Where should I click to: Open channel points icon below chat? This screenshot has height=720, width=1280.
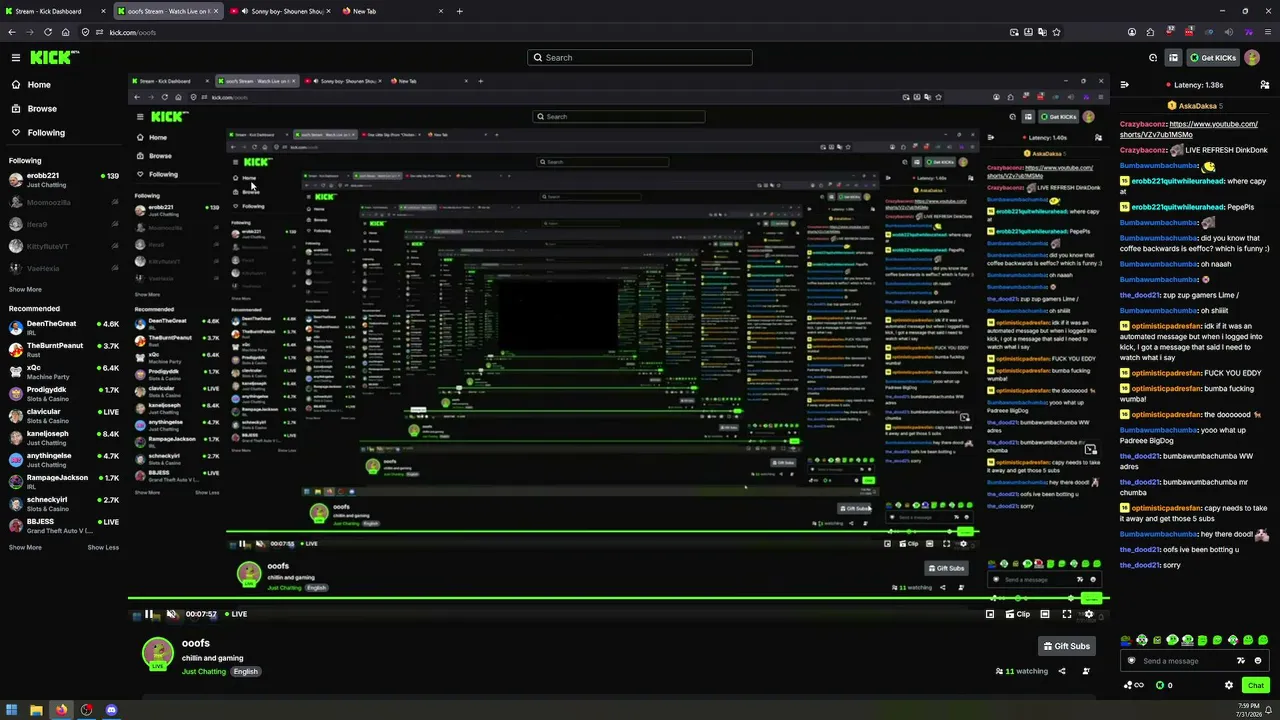pos(1134,685)
